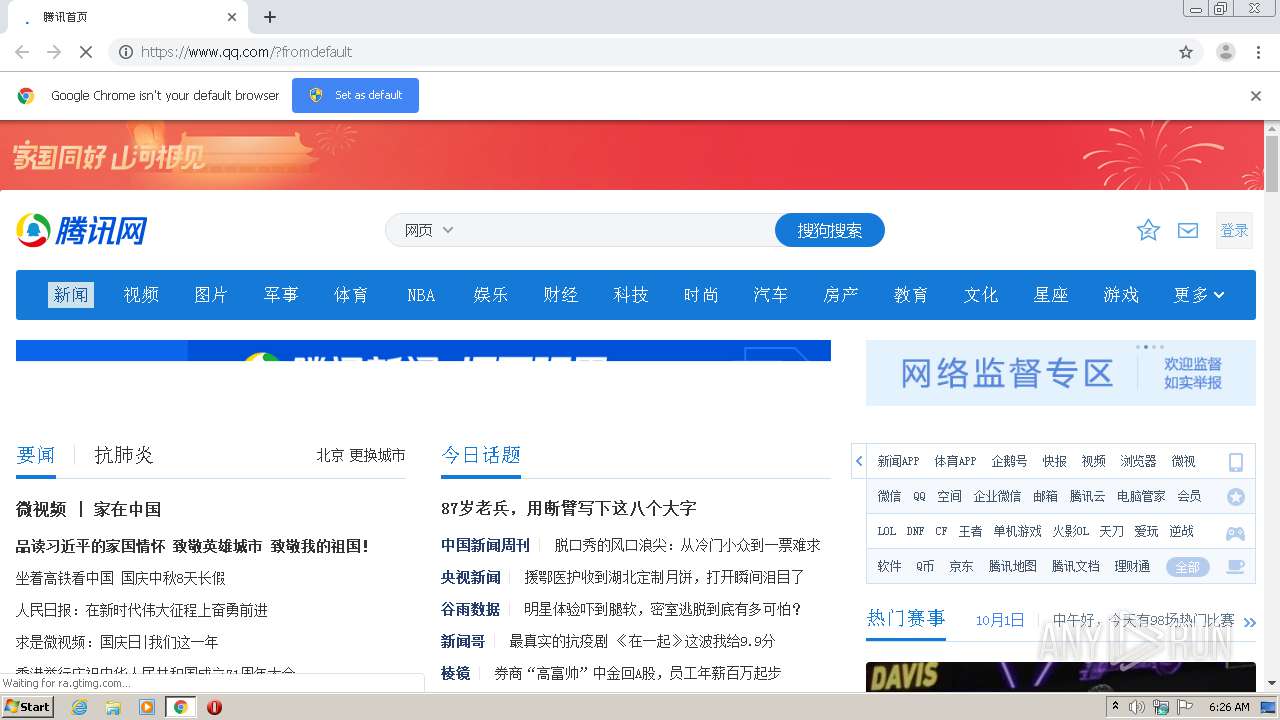Open headline 87岁老兵，用断臂写下这八个大字
Viewport: 1280px width, 720px height.
pos(568,508)
